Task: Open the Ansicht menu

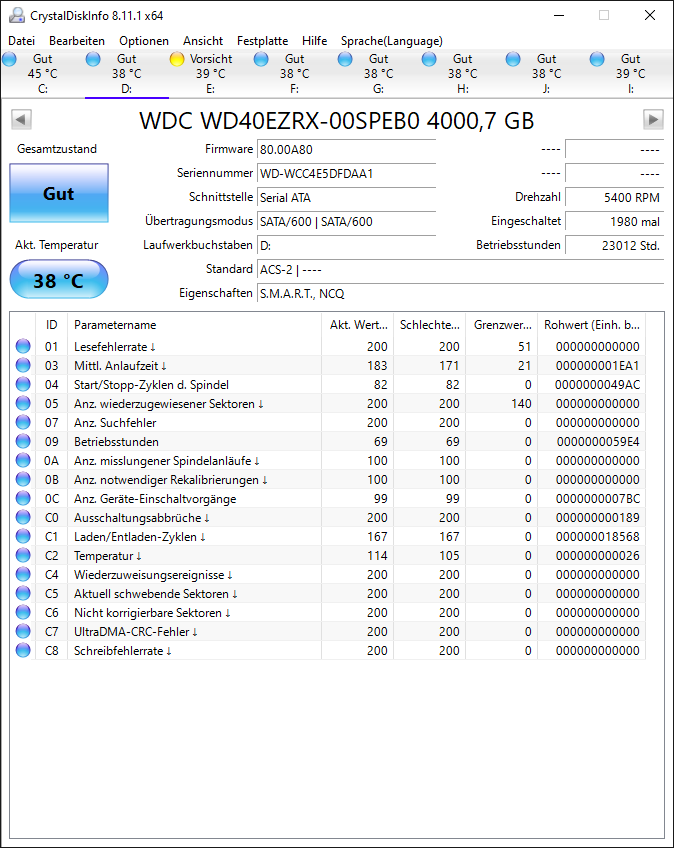Action: coord(203,41)
